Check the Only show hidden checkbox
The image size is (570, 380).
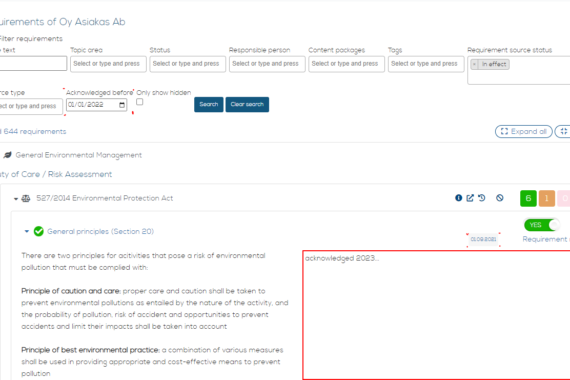pyautogui.click(x=140, y=102)
